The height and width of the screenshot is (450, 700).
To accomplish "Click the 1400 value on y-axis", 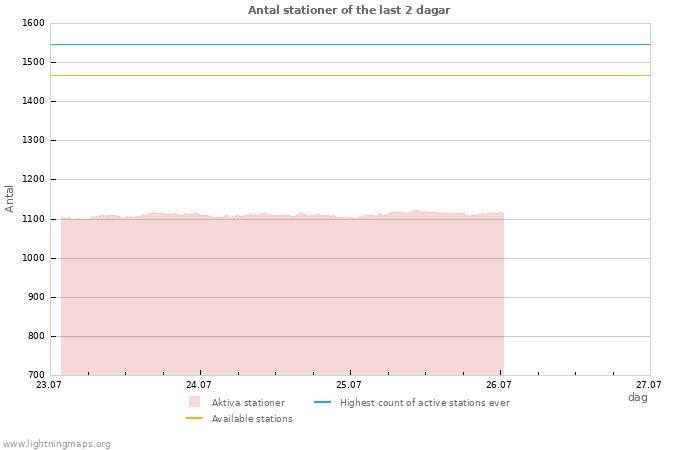I will (33, 101).
